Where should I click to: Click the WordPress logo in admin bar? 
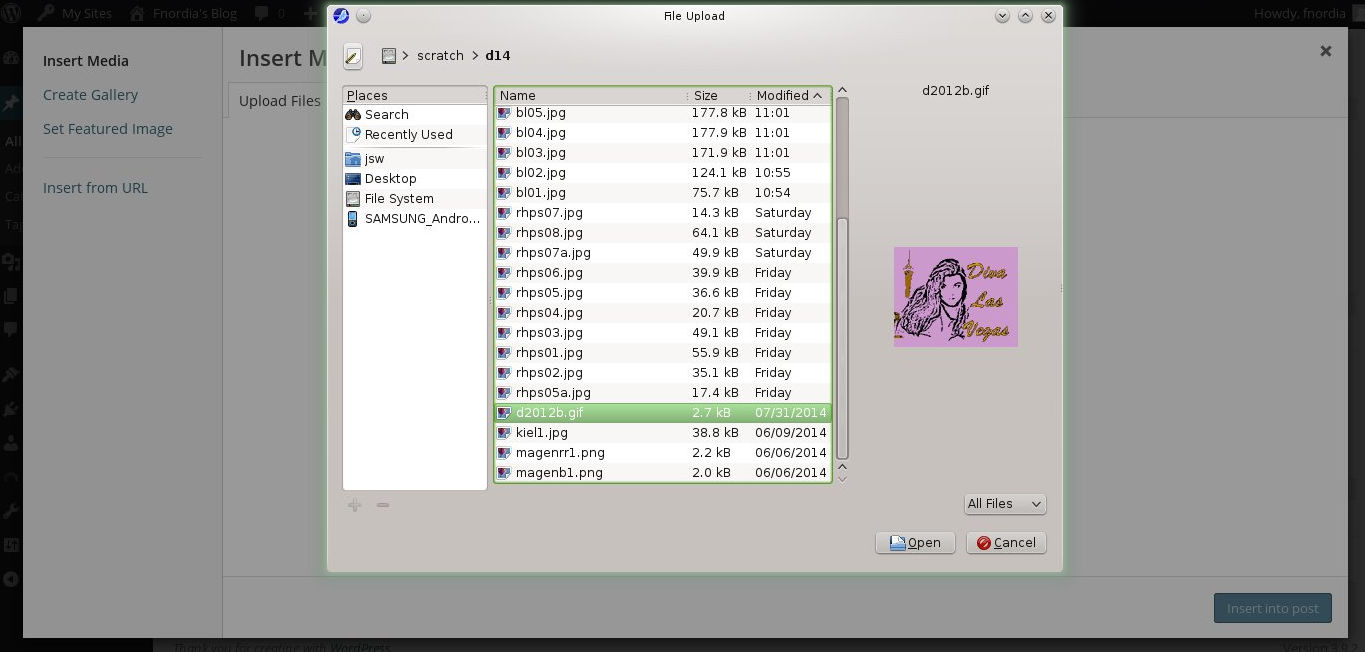pos(12,14)
